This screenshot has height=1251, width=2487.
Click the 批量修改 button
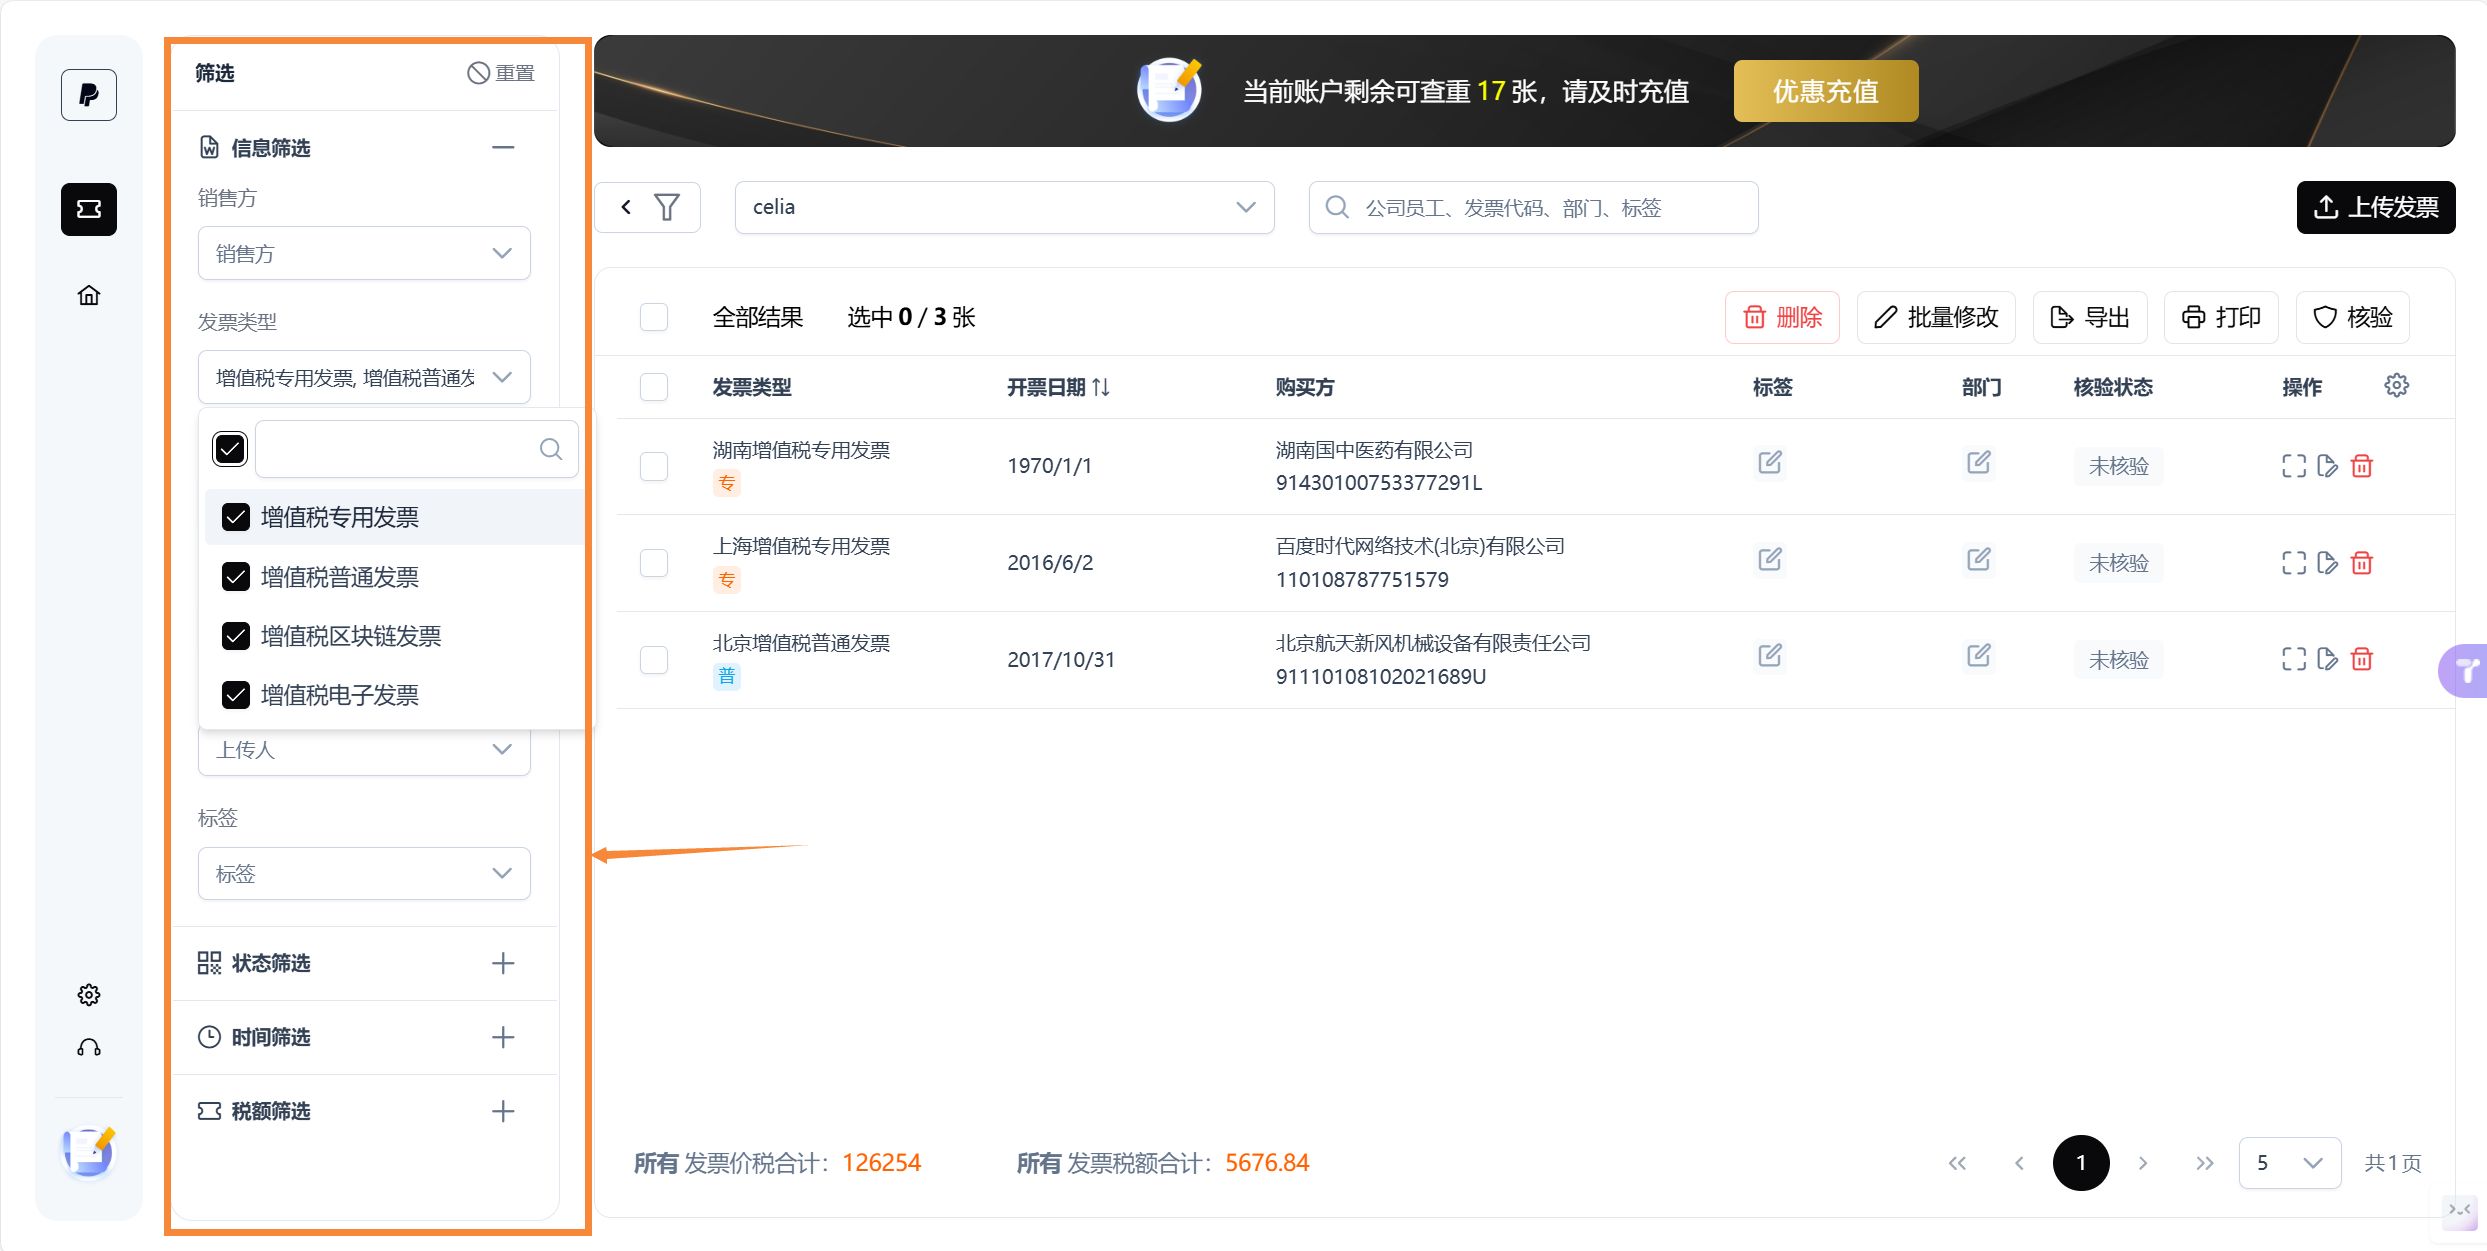(1936, 317)
